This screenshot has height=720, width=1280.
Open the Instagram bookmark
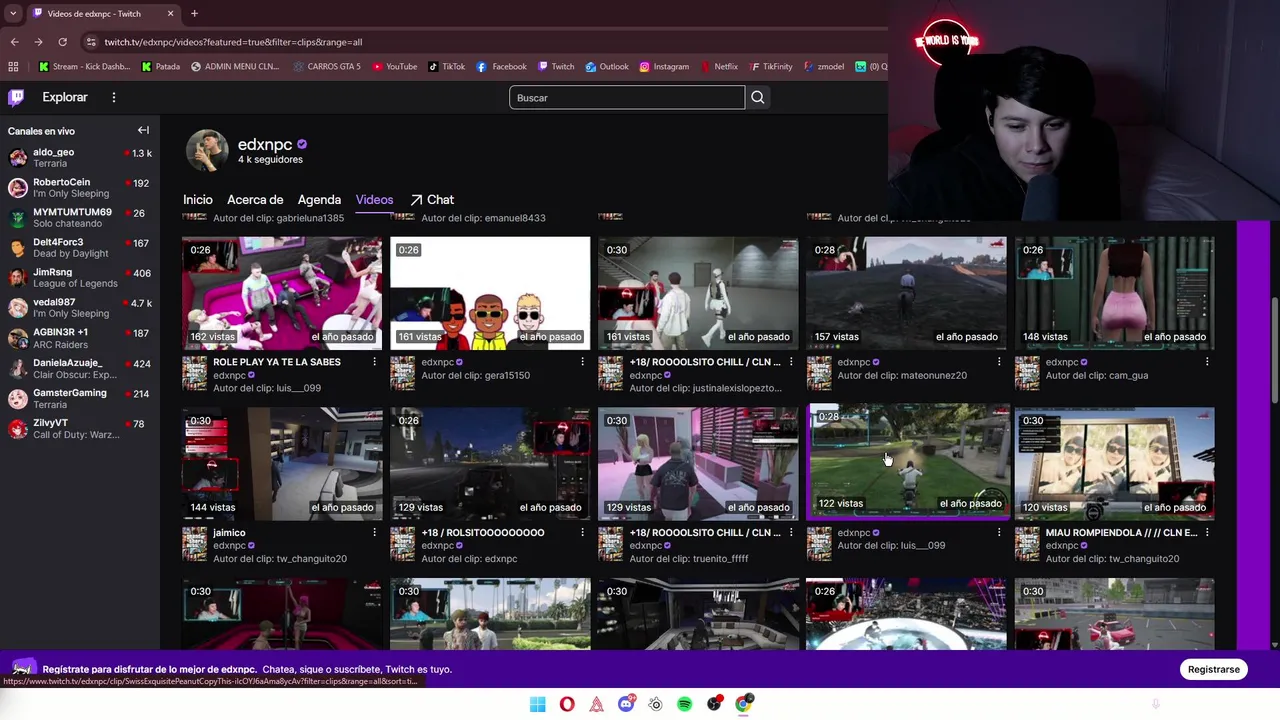tap(664, 67)
